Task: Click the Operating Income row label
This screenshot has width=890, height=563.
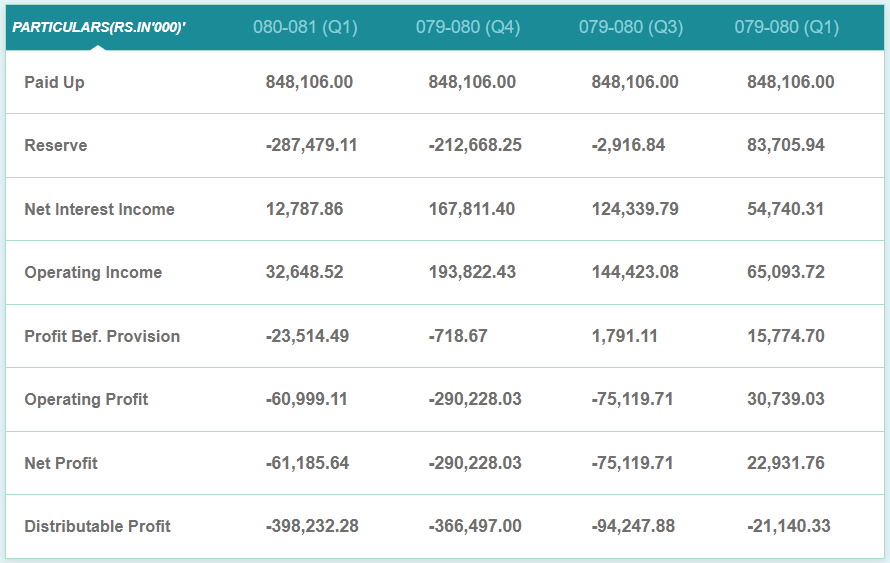Action: point(93,272)
